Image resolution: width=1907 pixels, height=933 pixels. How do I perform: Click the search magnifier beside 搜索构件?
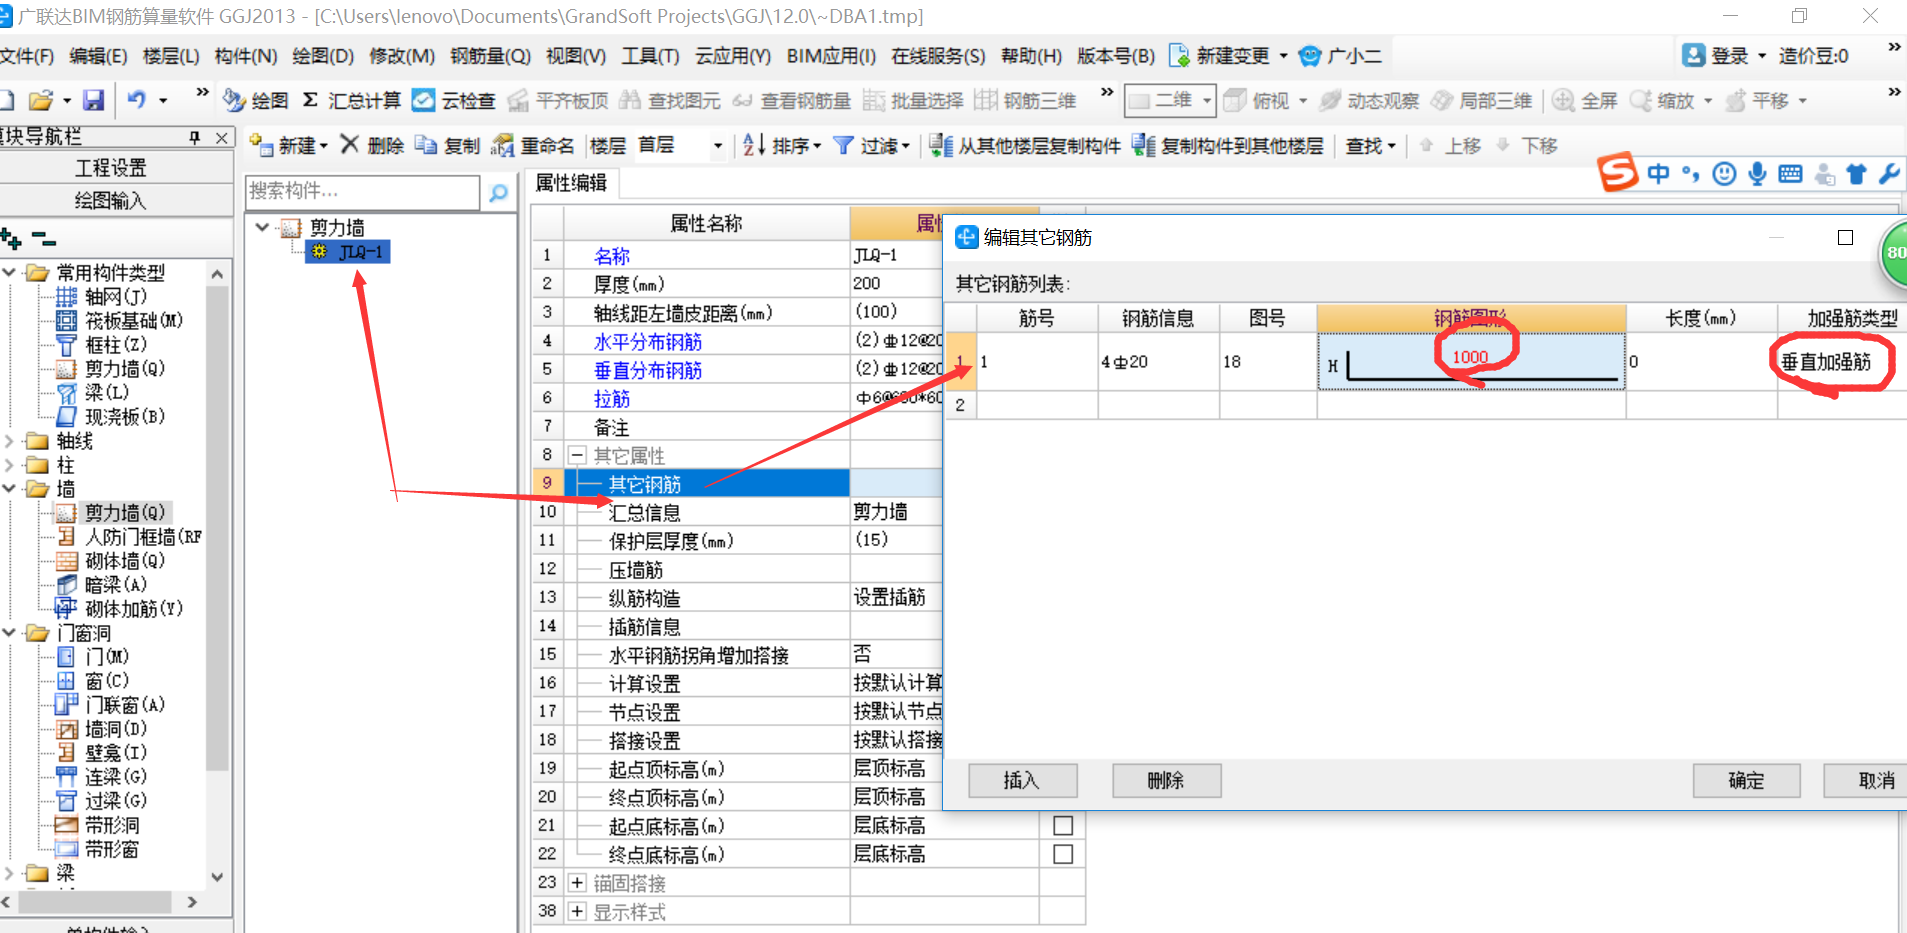pos(498,192)
